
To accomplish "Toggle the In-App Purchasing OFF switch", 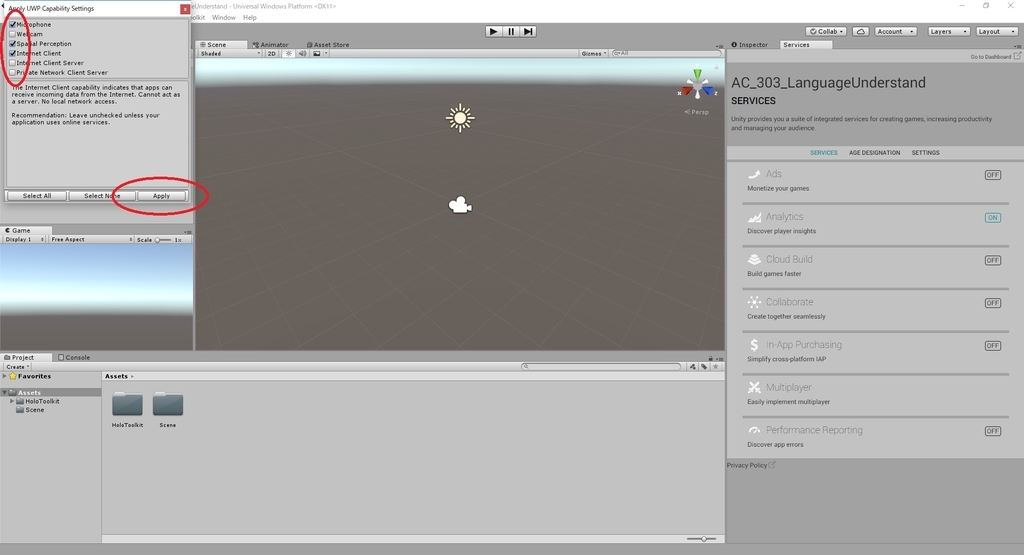I will pos(993,345).
